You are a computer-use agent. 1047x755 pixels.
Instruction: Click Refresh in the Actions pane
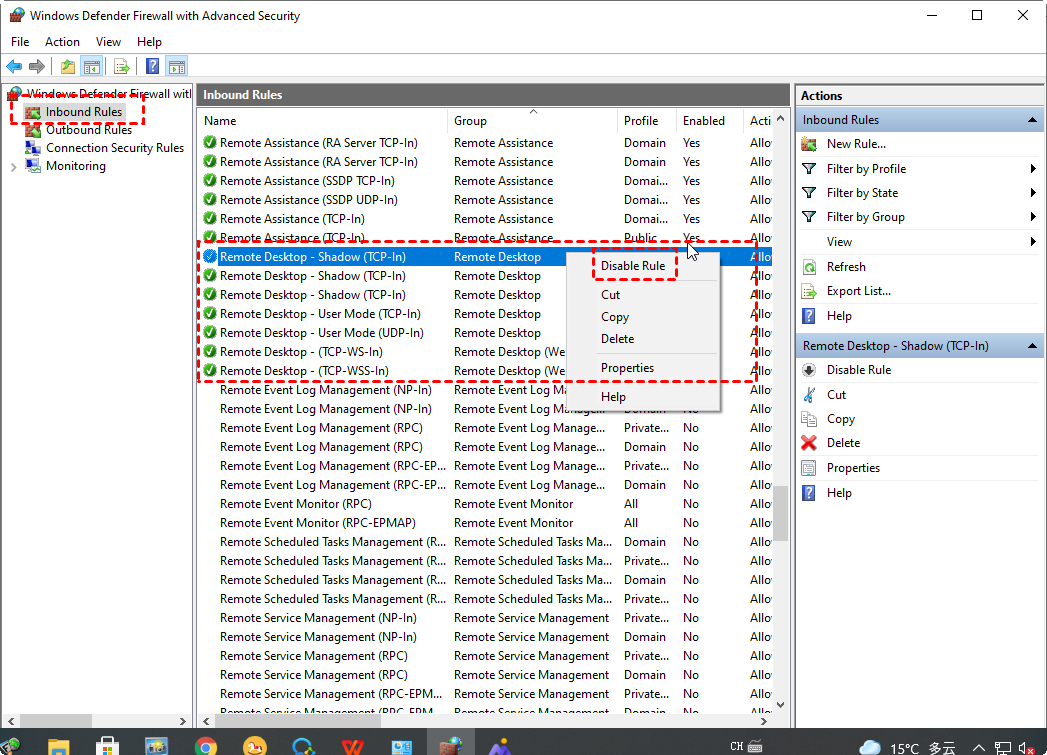pyautogui.click(x=846, y=267)
